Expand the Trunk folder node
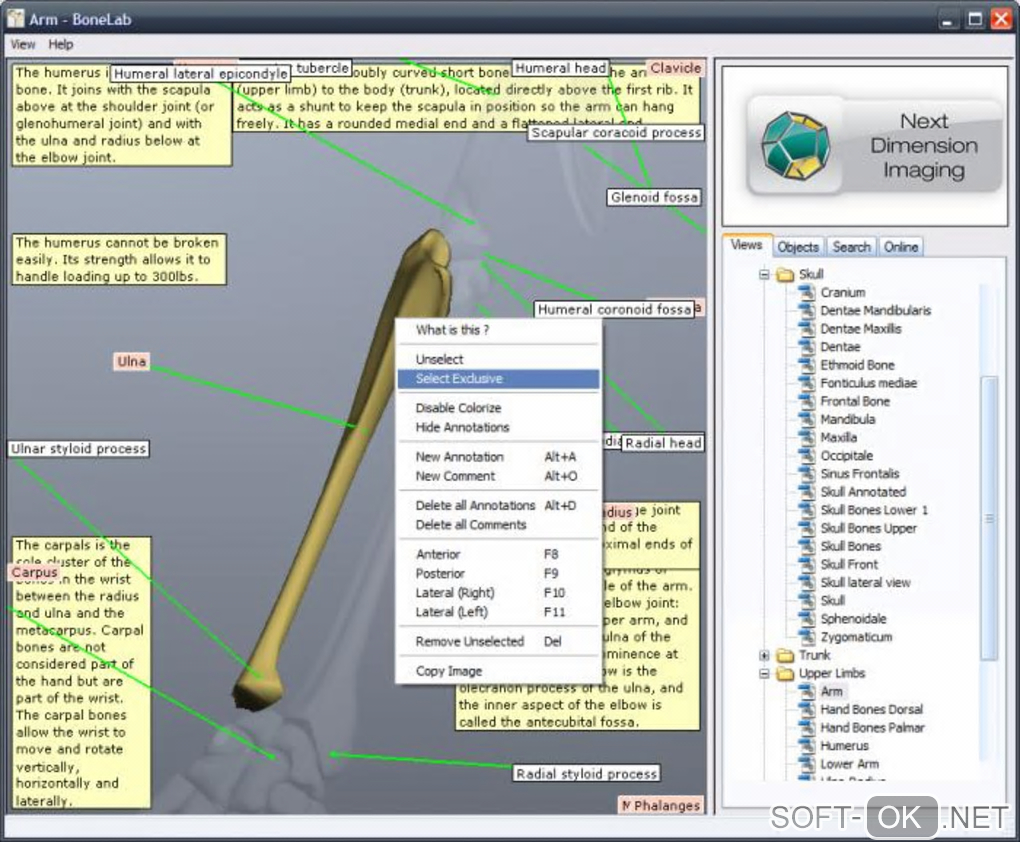This screenshot has height=842, width=1020. tap(765, 656)
